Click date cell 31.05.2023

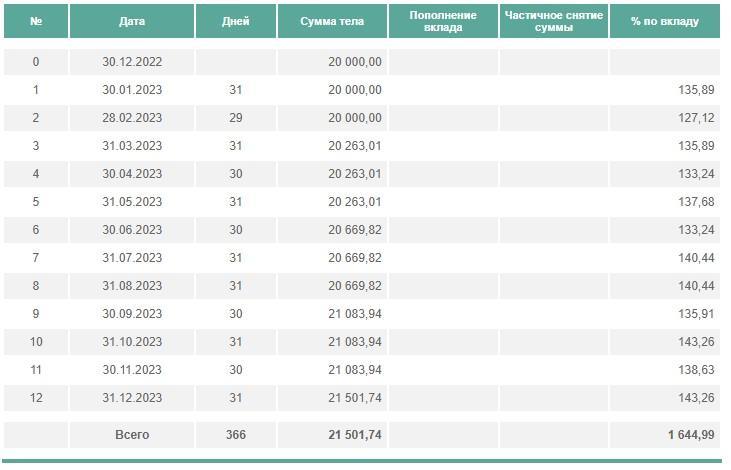132,202
